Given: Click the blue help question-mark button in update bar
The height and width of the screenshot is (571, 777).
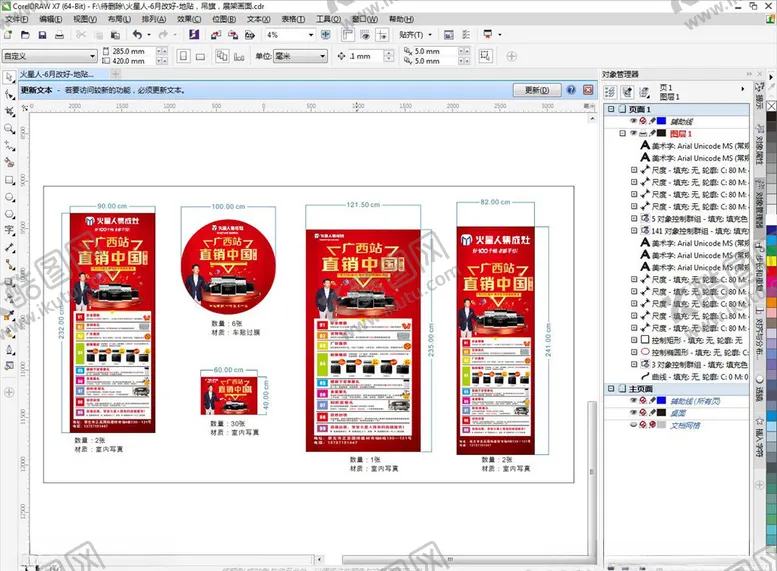Looking at the screenshot, I should click(x=571, y=90).
